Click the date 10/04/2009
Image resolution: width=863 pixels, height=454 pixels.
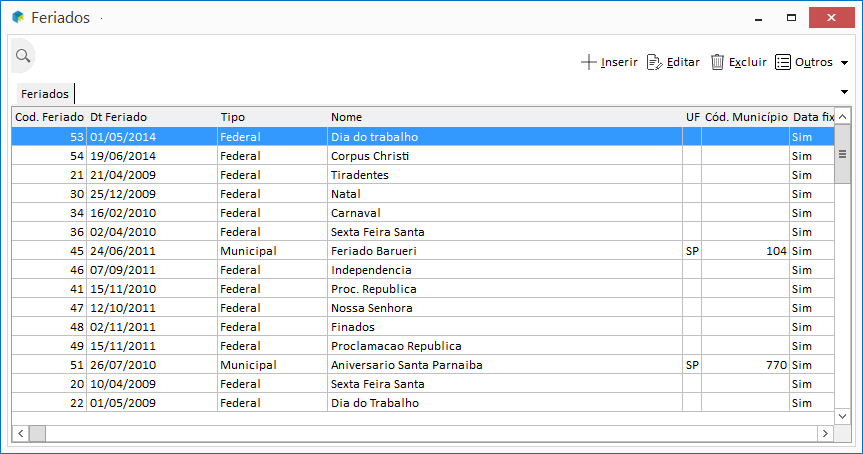pos(123,384)
